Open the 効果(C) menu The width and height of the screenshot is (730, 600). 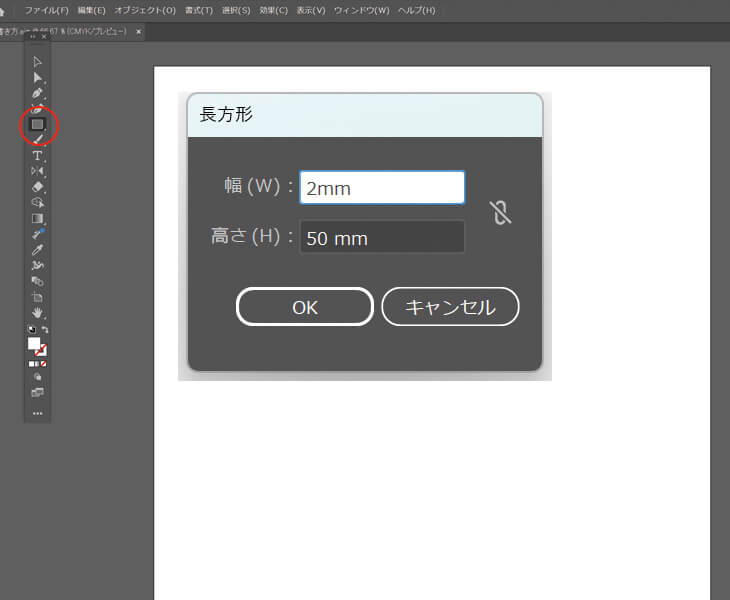coord(273,10)
